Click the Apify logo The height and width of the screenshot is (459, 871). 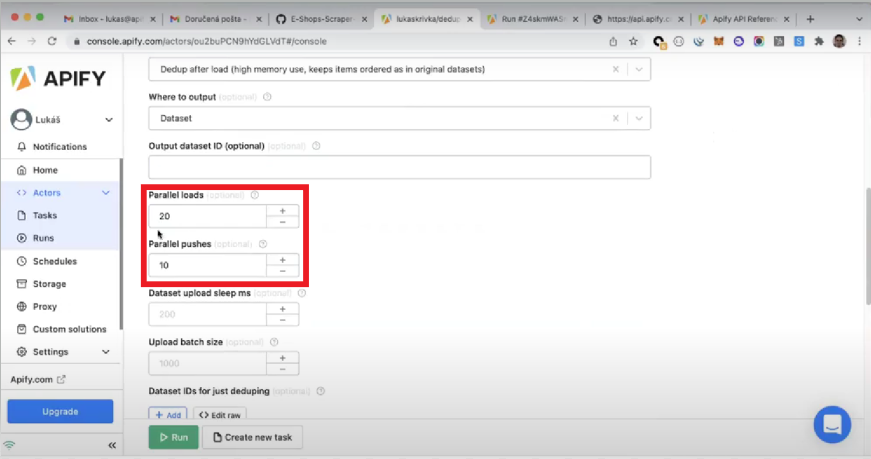(57, 78)
